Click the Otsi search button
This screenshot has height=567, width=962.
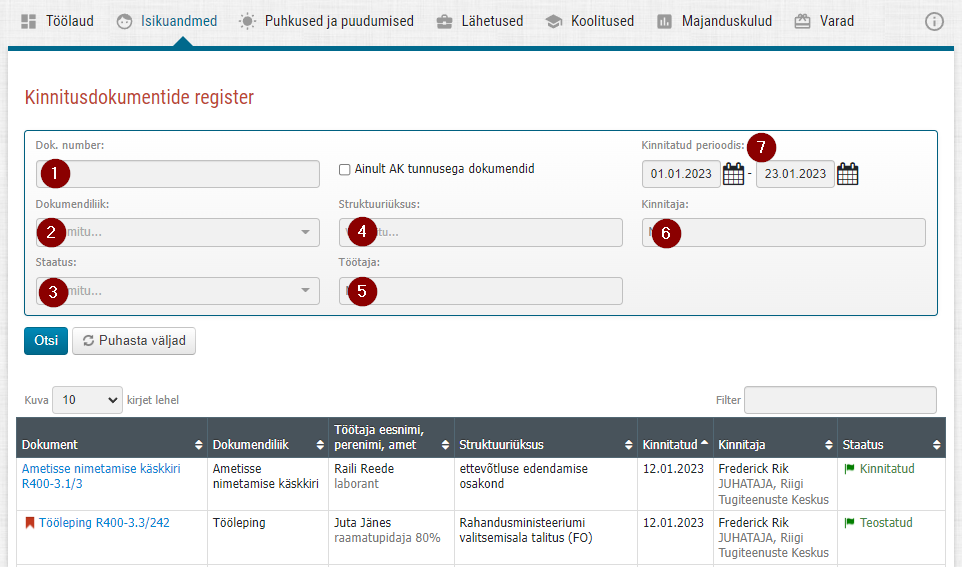tap(46, 341)
